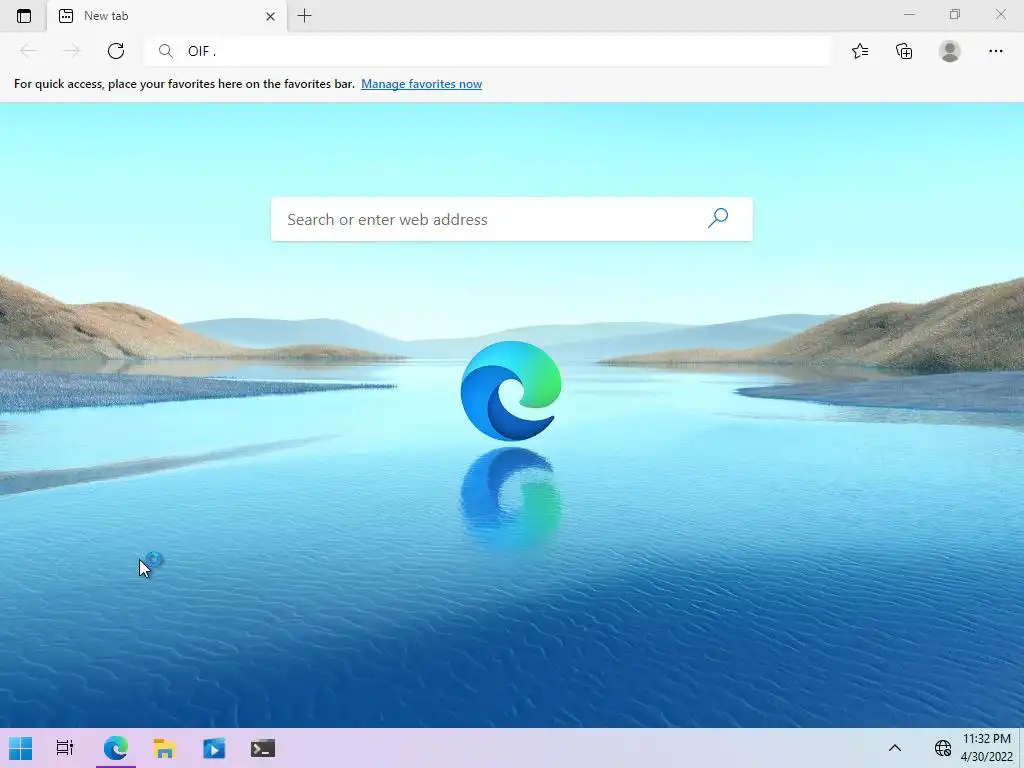
Task: Open the Collections button
Action: (904, 51)
